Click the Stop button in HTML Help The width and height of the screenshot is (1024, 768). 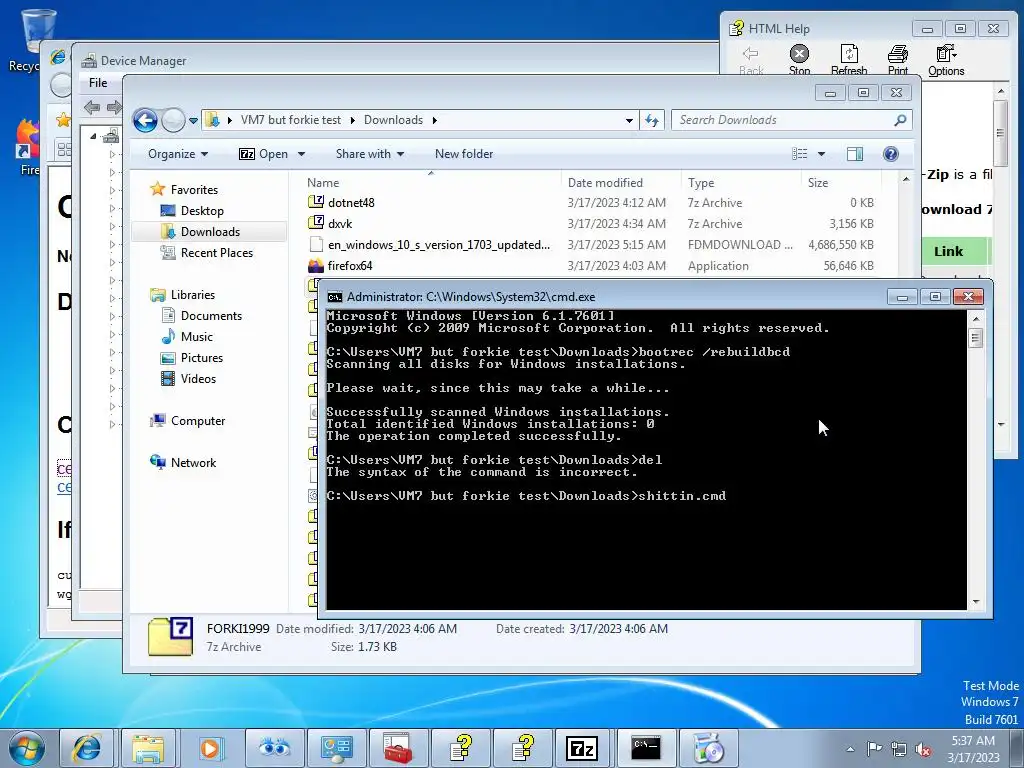(x=799, y=60)
